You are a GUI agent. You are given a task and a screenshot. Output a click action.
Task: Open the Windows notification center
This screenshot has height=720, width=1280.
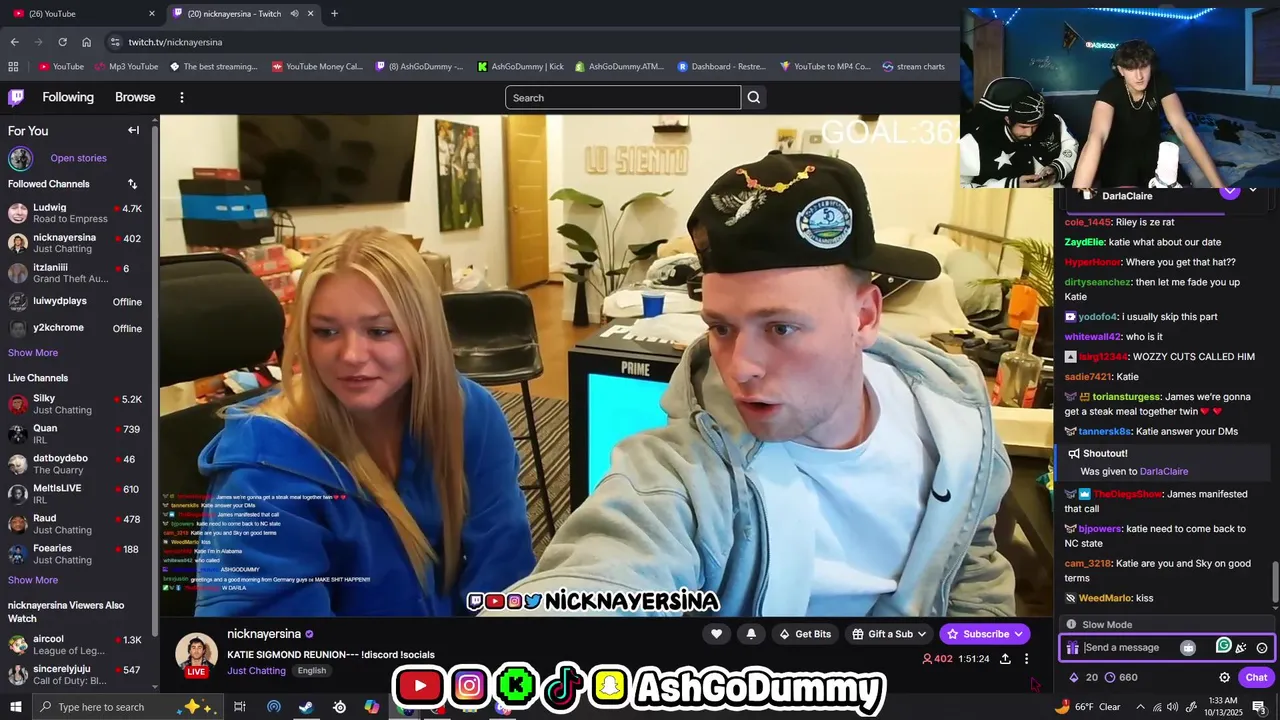[1260, 707]
